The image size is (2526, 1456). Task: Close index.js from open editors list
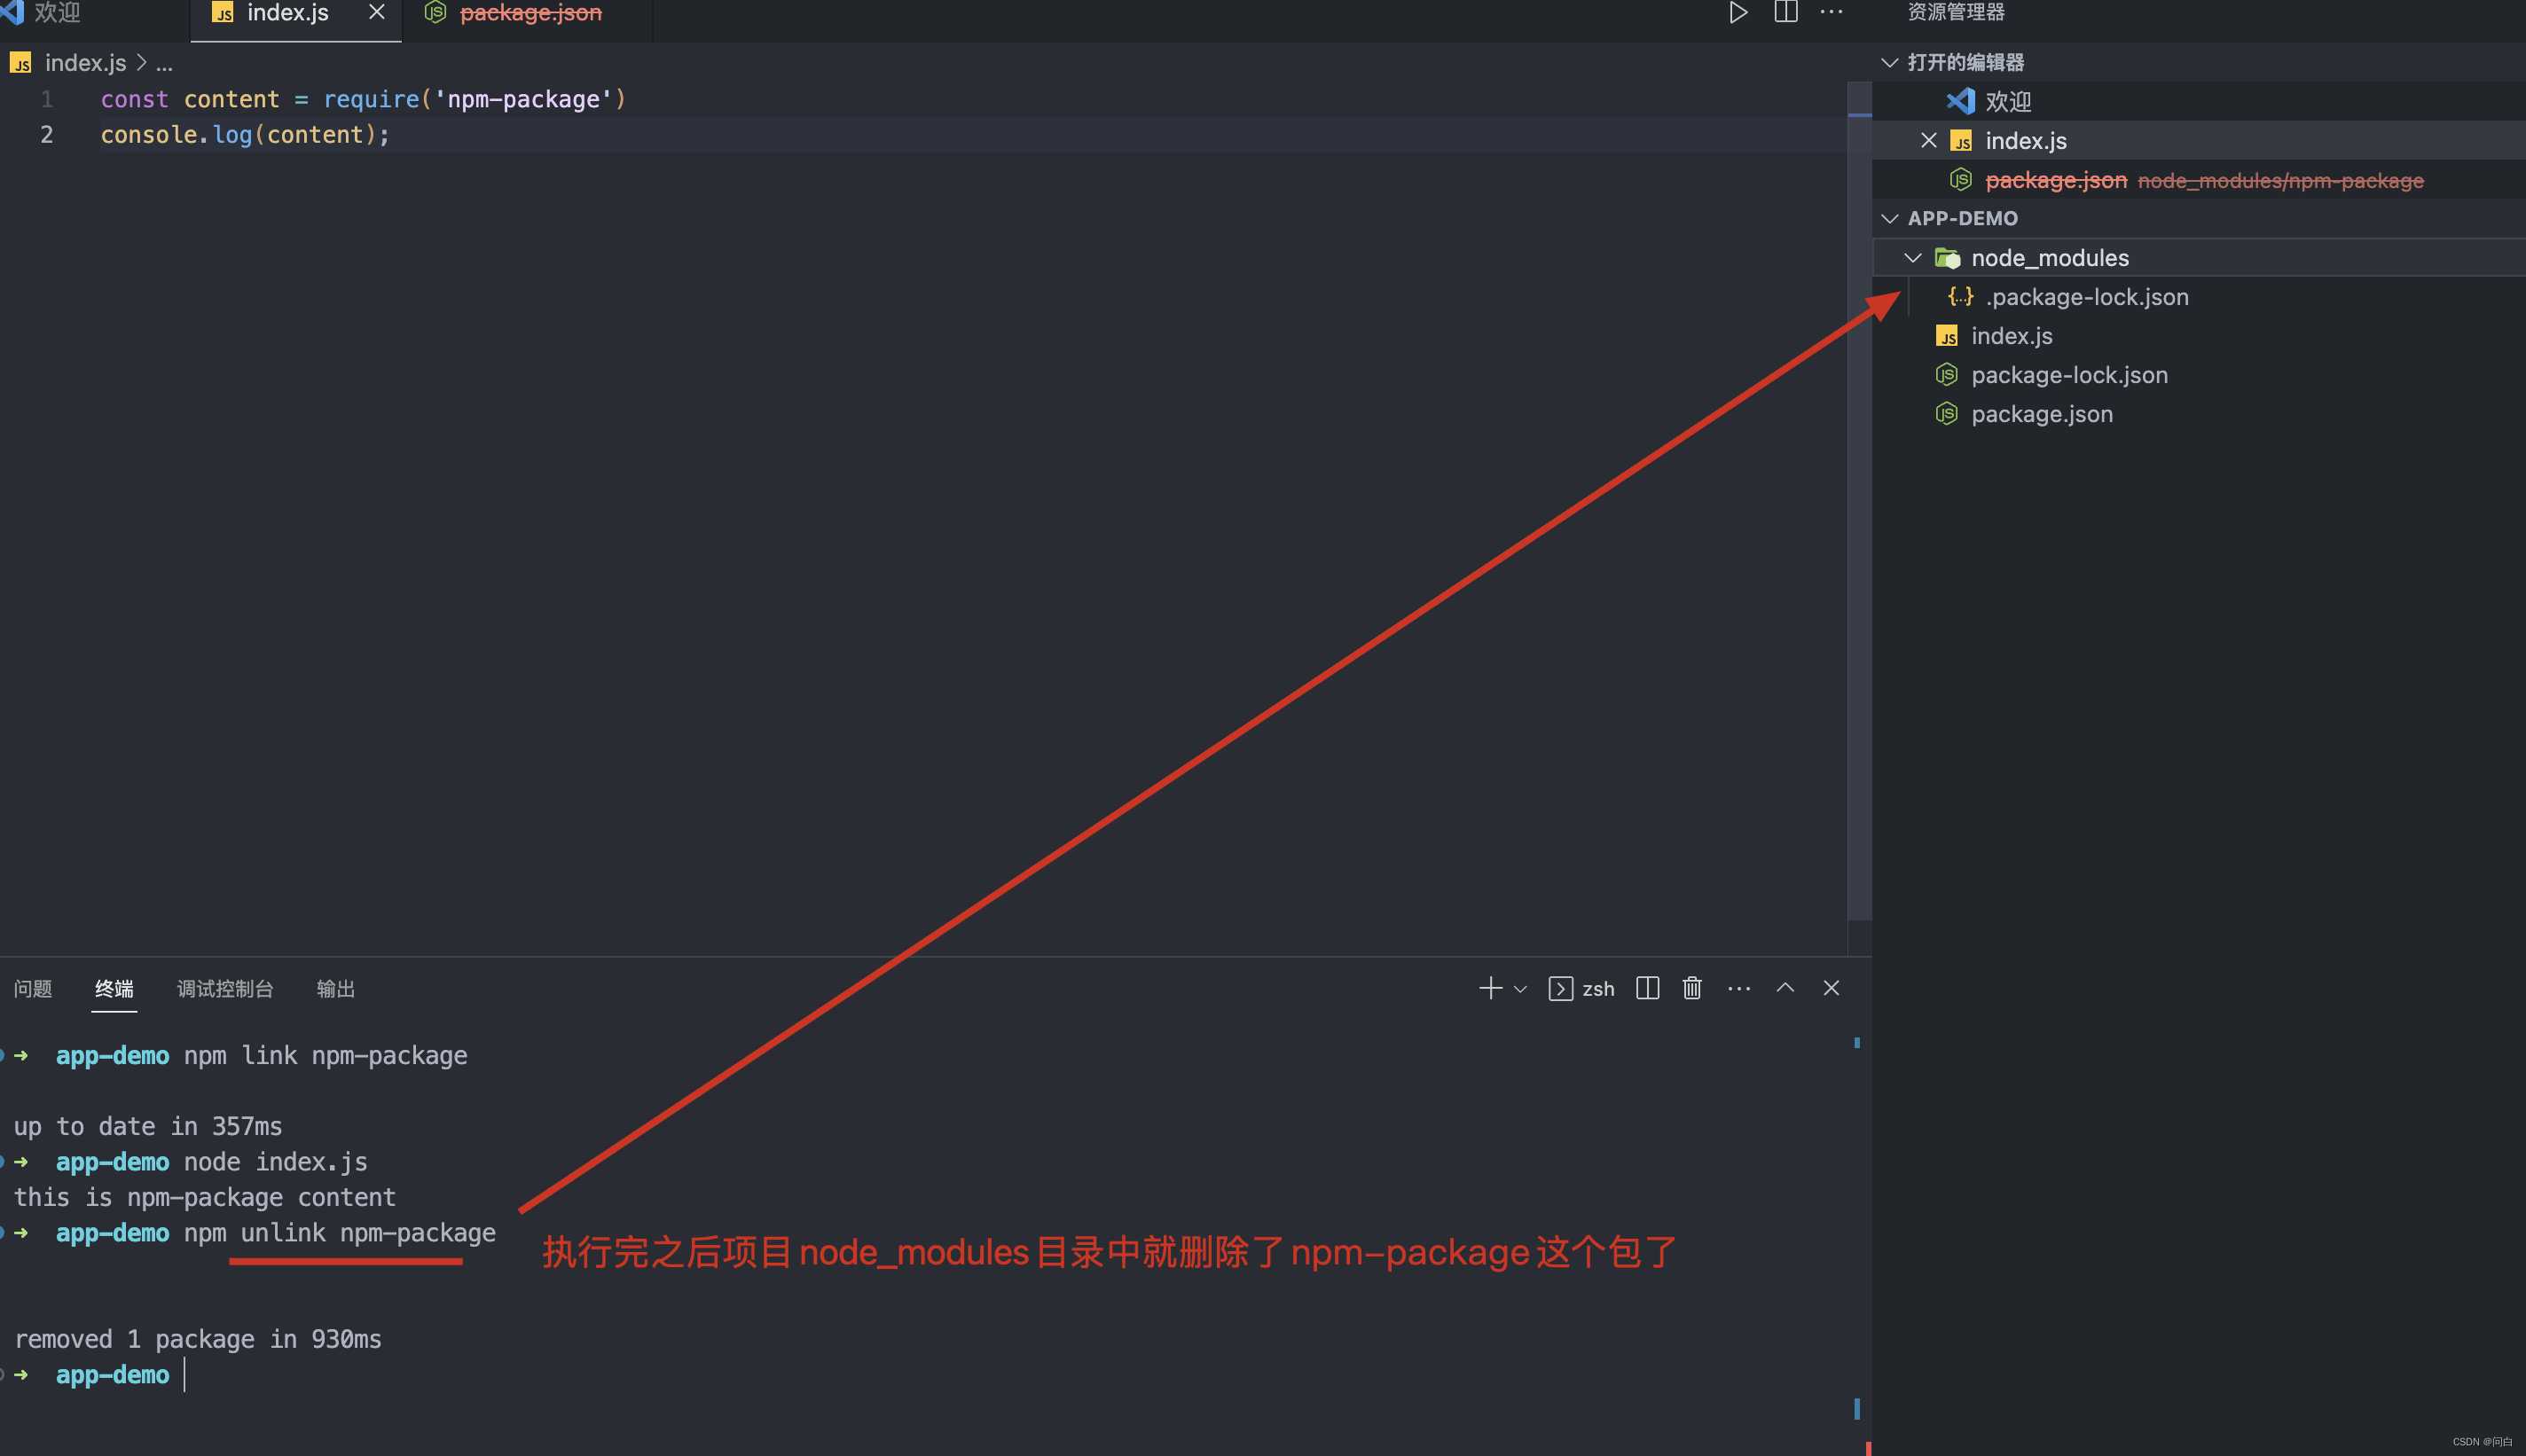pyautogui.click(x=1929, y=140)
